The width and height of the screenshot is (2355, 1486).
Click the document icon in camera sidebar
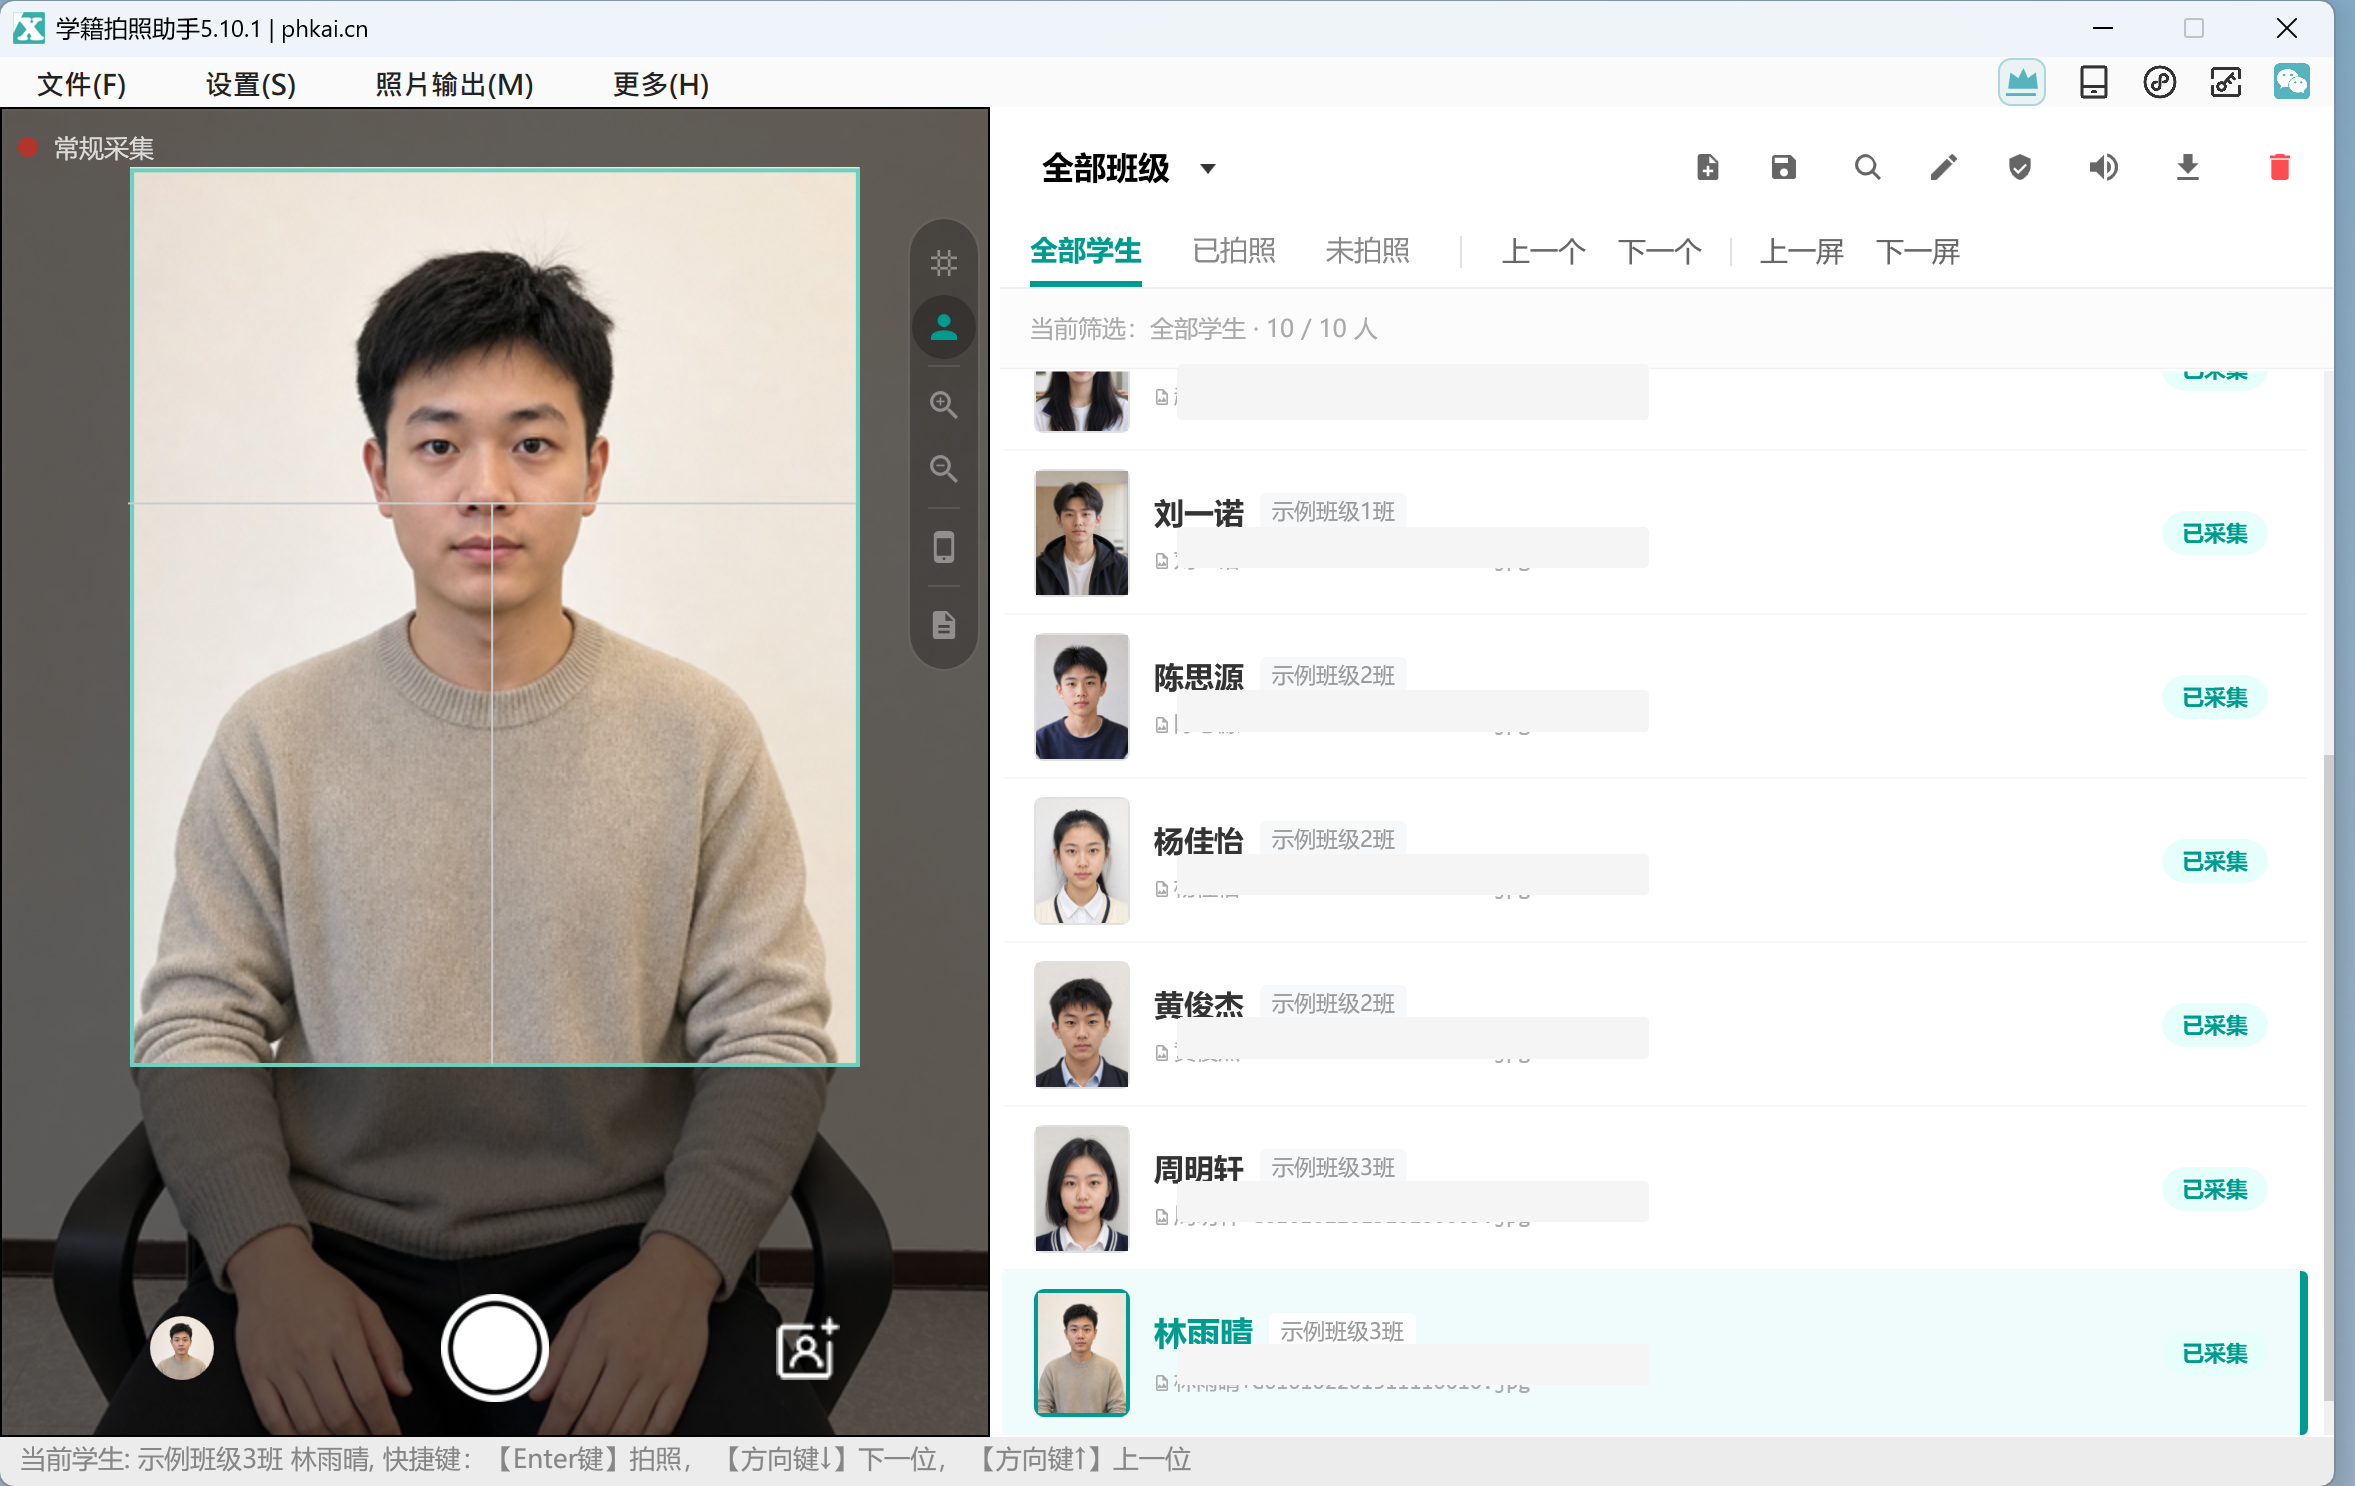coord(944,625)
